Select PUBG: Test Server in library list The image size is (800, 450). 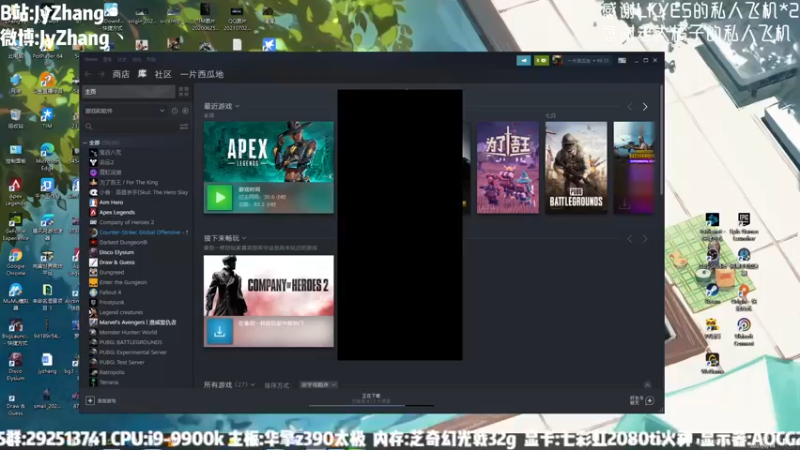click(x=121, y=362)
